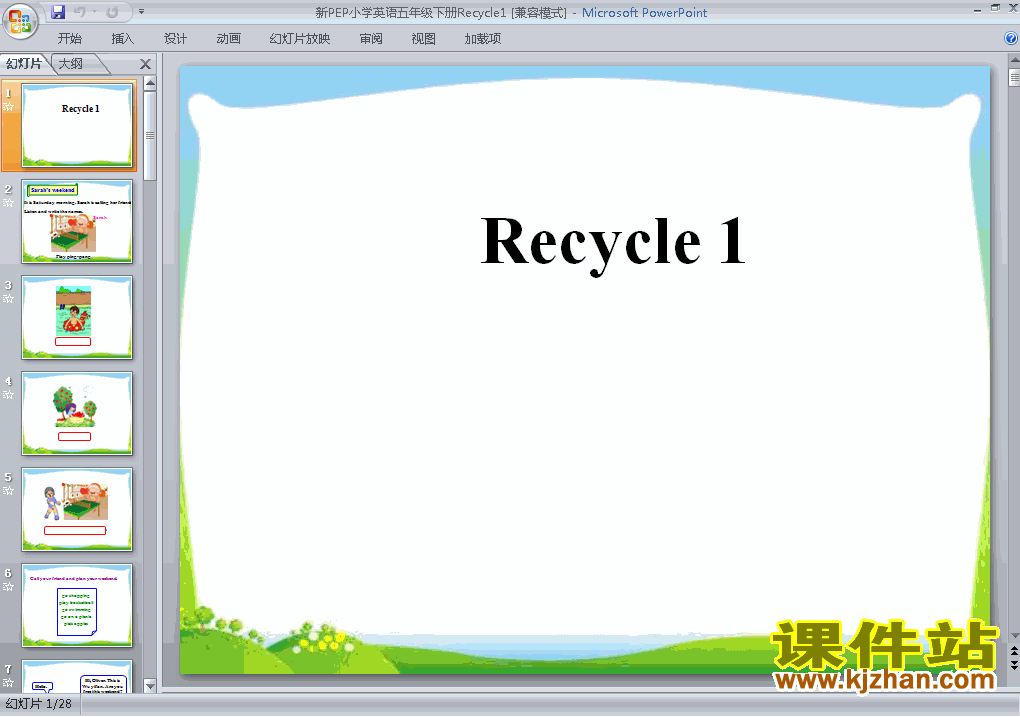Open the 设计 ribbon tab
The height and width of the screenshot is (717, 1020).
[175, 38]
